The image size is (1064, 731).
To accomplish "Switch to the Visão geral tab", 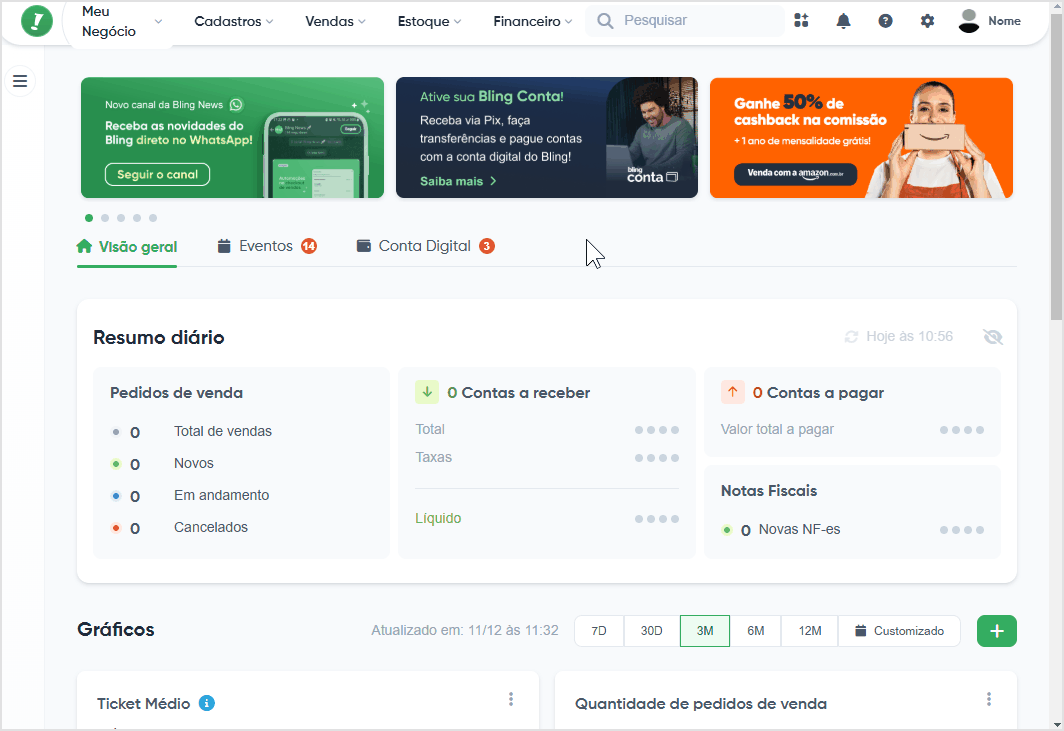I will click(x=127, y=247).
